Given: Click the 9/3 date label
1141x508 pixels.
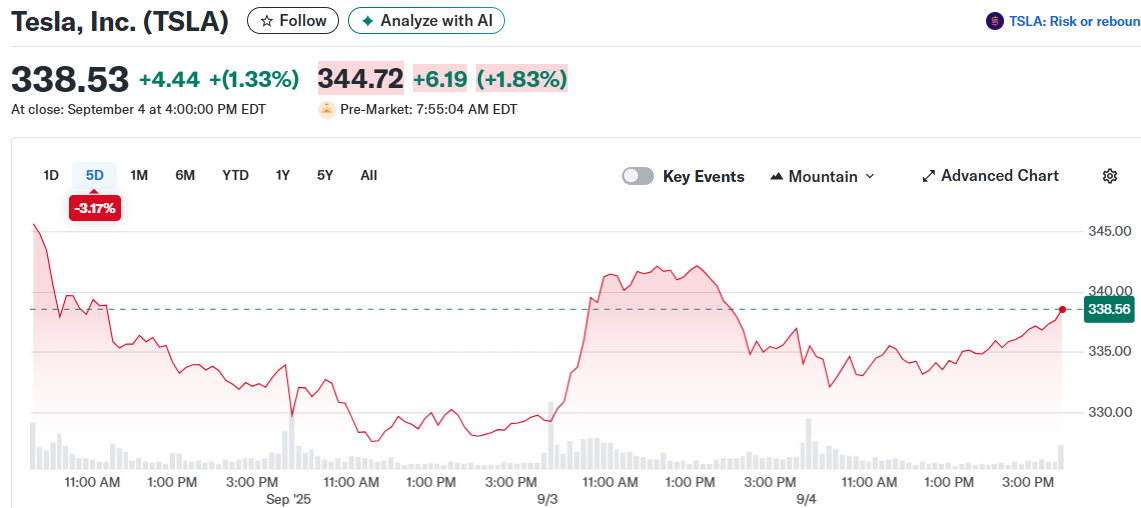Looking at the screenshot, I should (x=547, y=501).
